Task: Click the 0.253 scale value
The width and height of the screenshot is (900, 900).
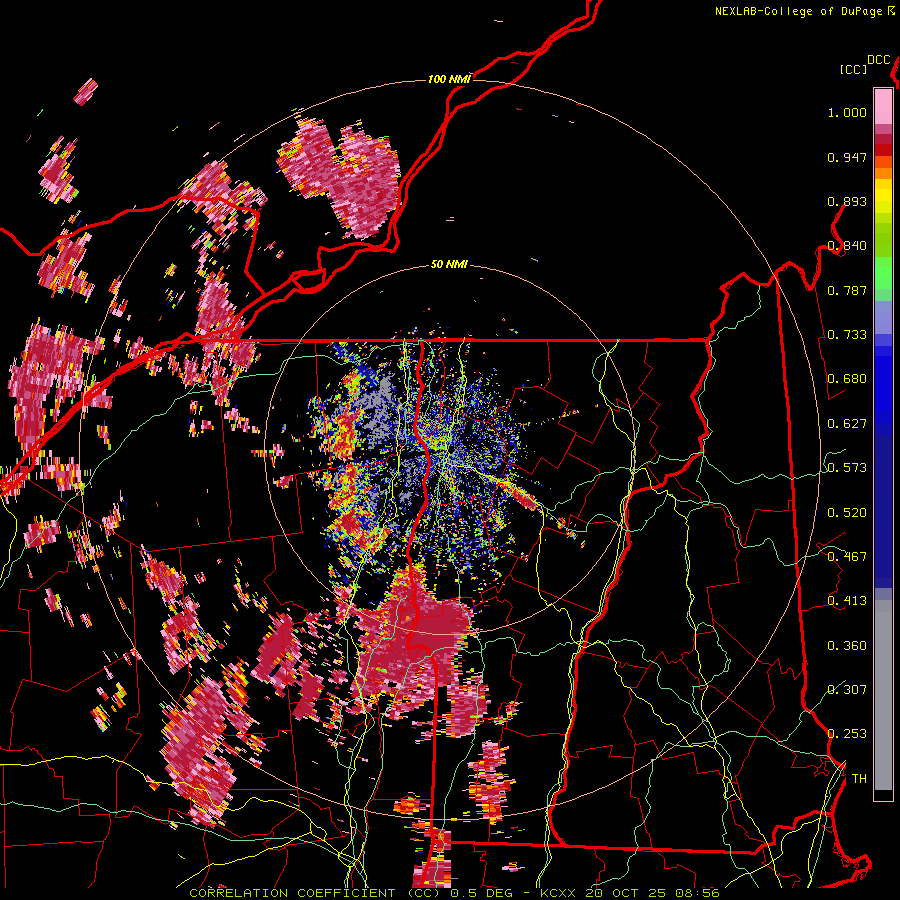Action: 847,734
